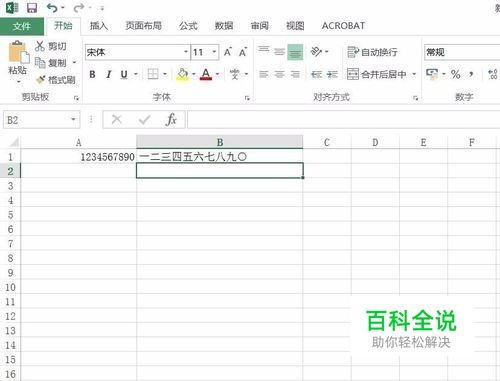Open the ACROBAT tab
500x381 pixels.
pyautogui.click(x=343, y=26)
